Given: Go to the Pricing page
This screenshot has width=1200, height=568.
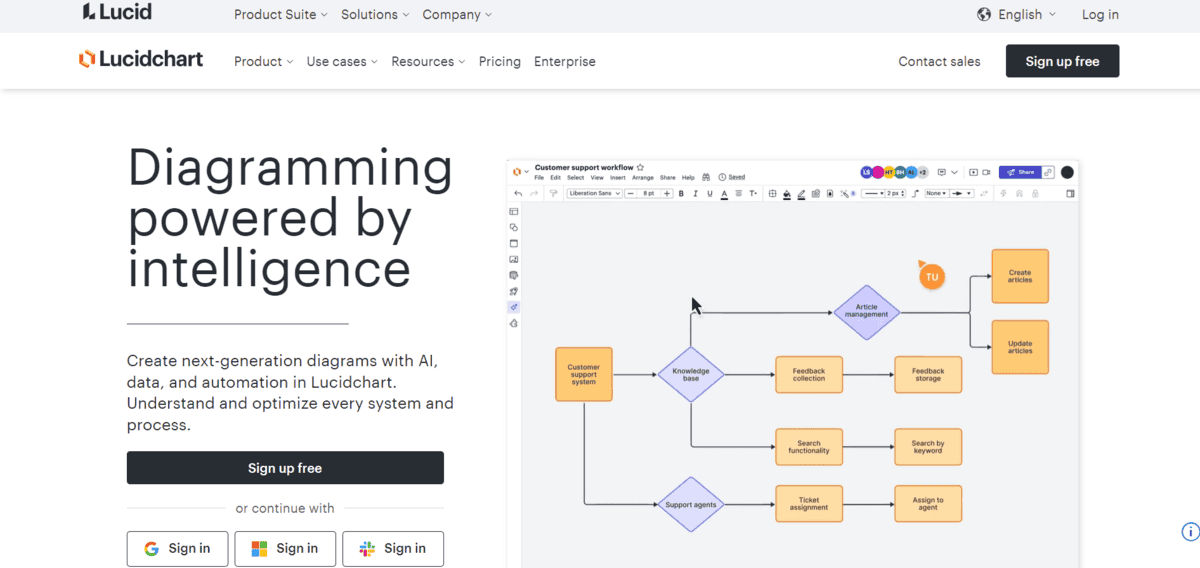Looking at the screenshot, I should (499, 61).
